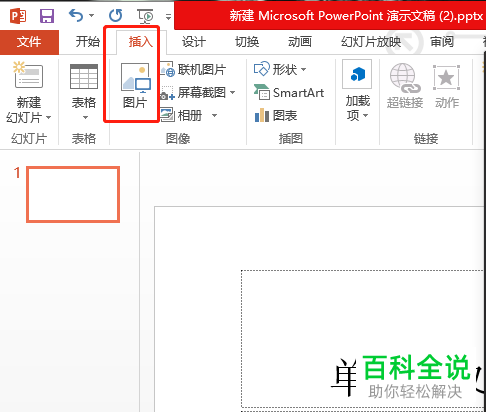Click the 联机图片 online pictures icon
Screen dimensions: 486x412
pyautogui.click(x=167, y=69)
